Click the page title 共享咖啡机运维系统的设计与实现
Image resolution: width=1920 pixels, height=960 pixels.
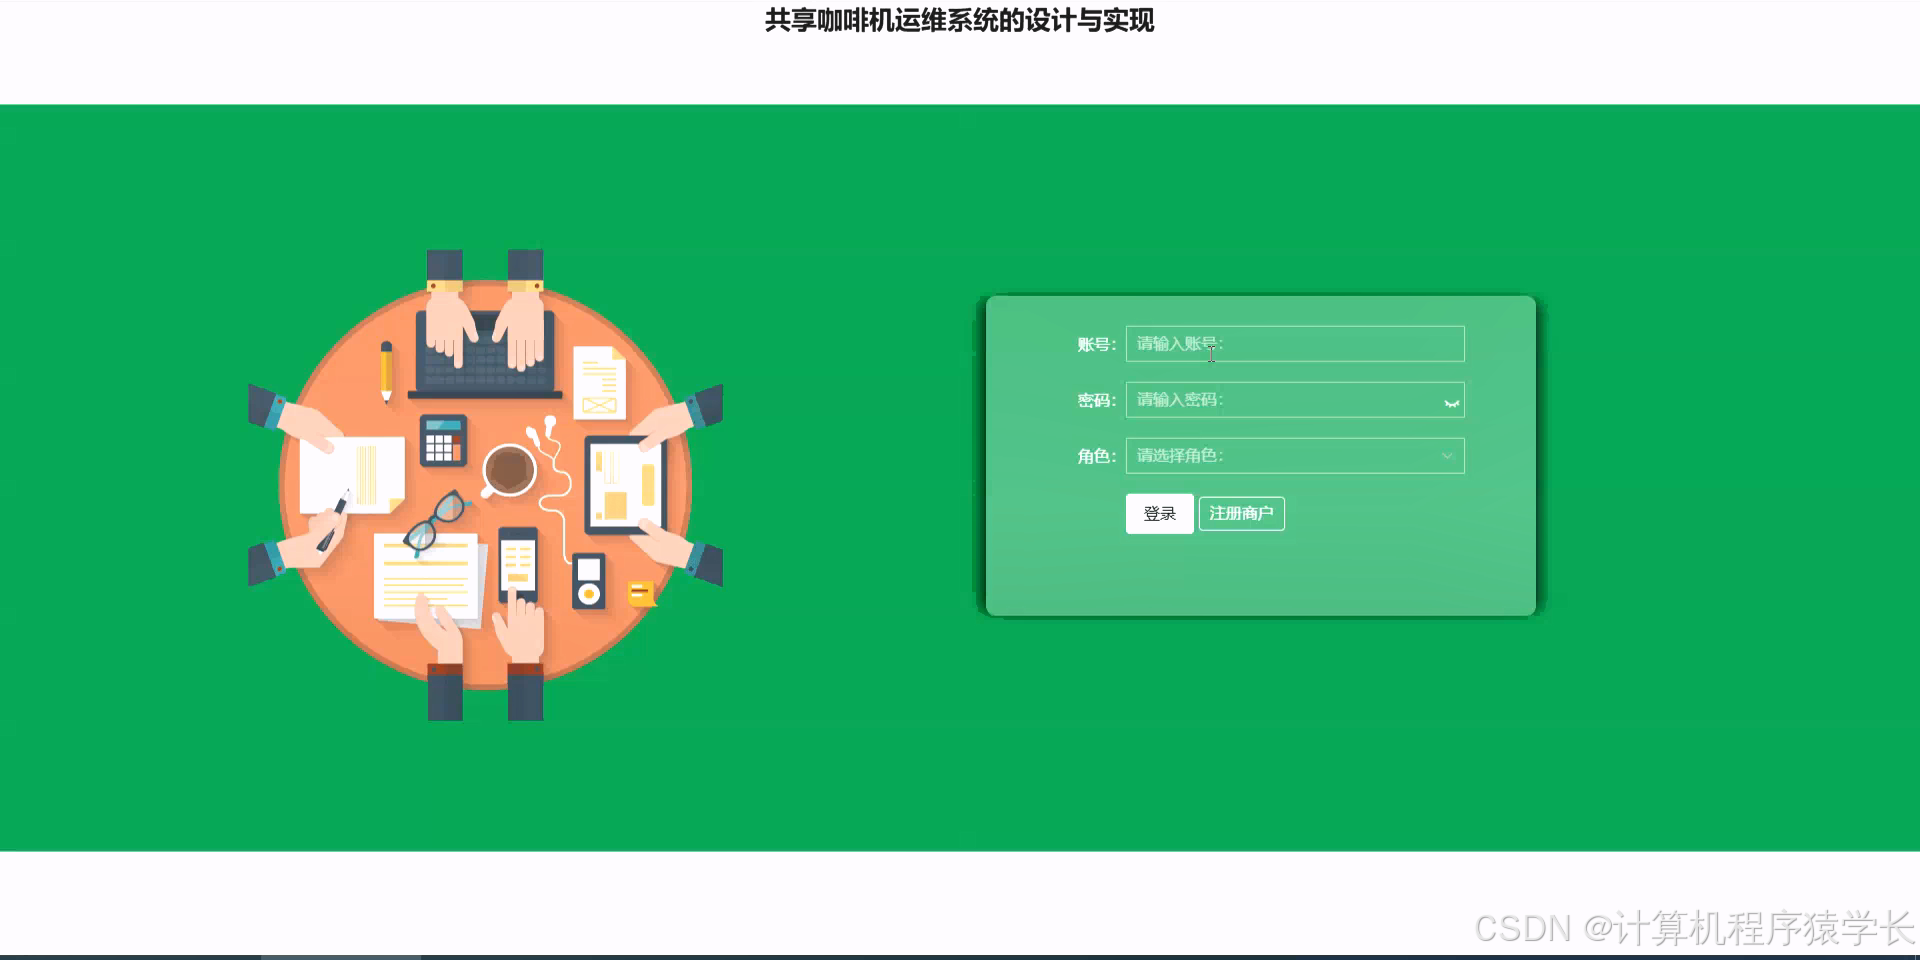[x=960, y=20]
